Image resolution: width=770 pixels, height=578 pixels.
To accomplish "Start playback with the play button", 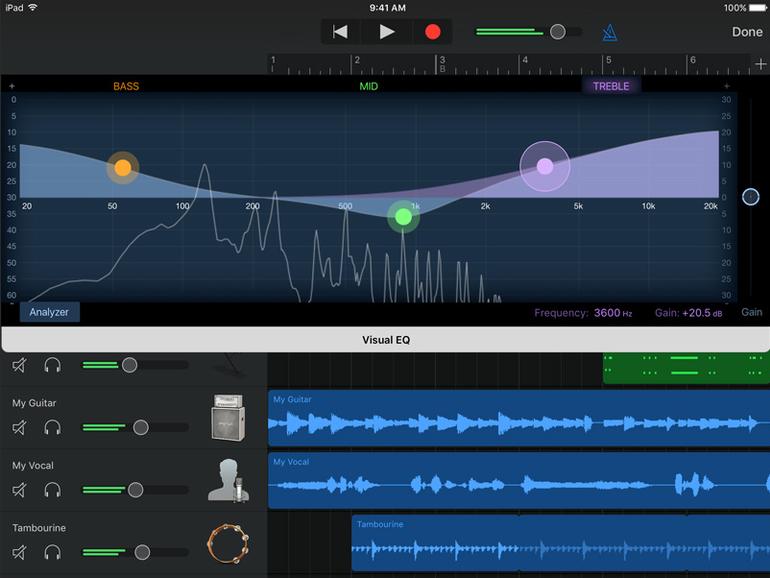I will coord(387,32).
